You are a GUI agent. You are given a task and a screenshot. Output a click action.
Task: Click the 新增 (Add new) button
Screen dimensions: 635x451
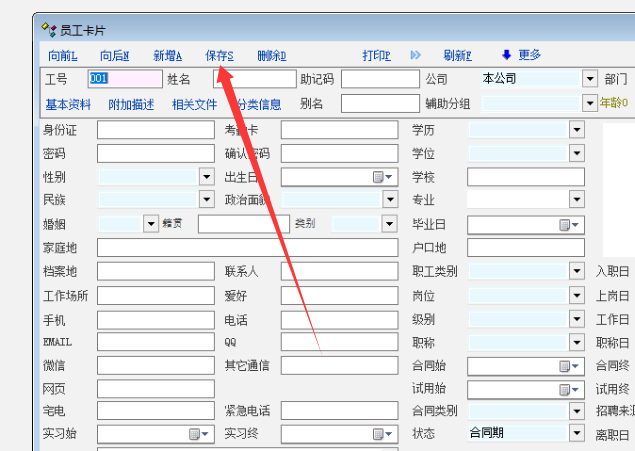tap(167, 55)
